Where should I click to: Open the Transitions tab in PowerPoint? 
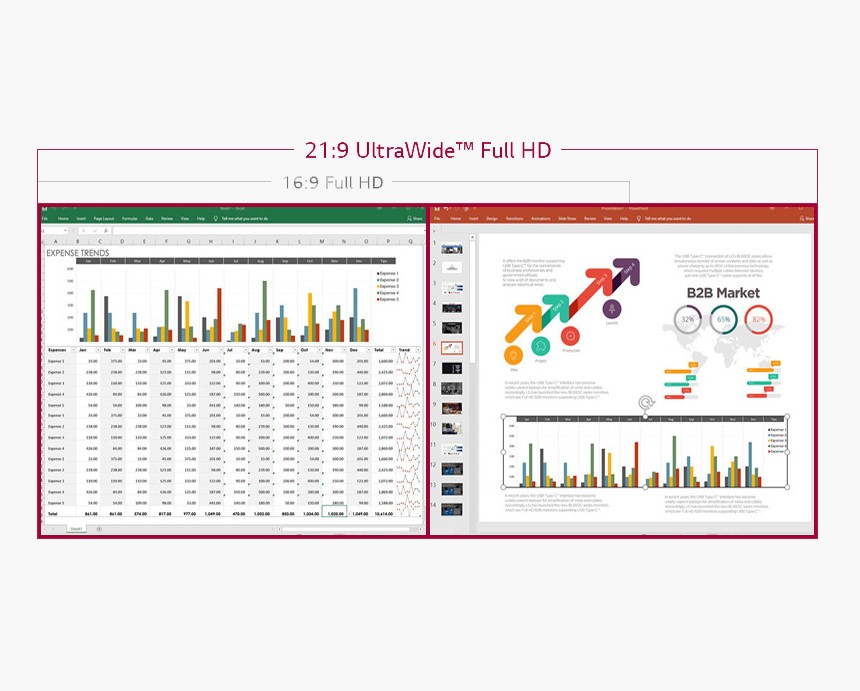pos(515,217)
